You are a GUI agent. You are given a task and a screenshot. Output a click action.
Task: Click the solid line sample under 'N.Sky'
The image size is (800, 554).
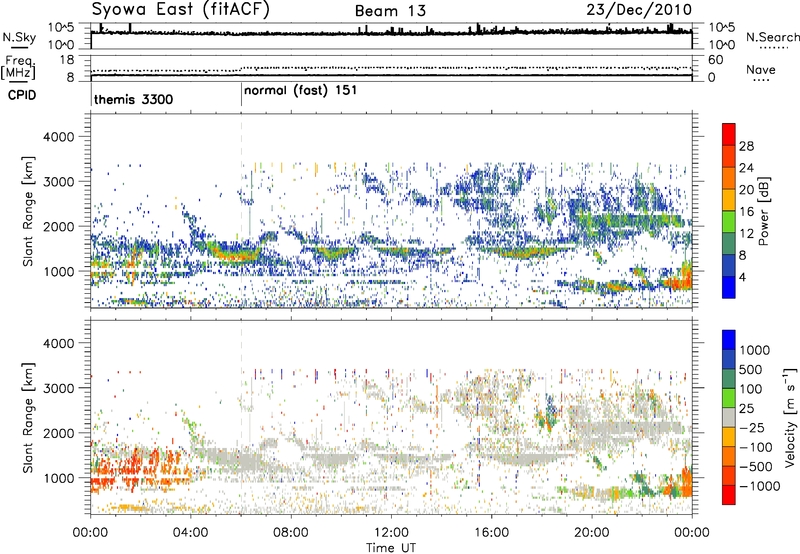(19, 47)
